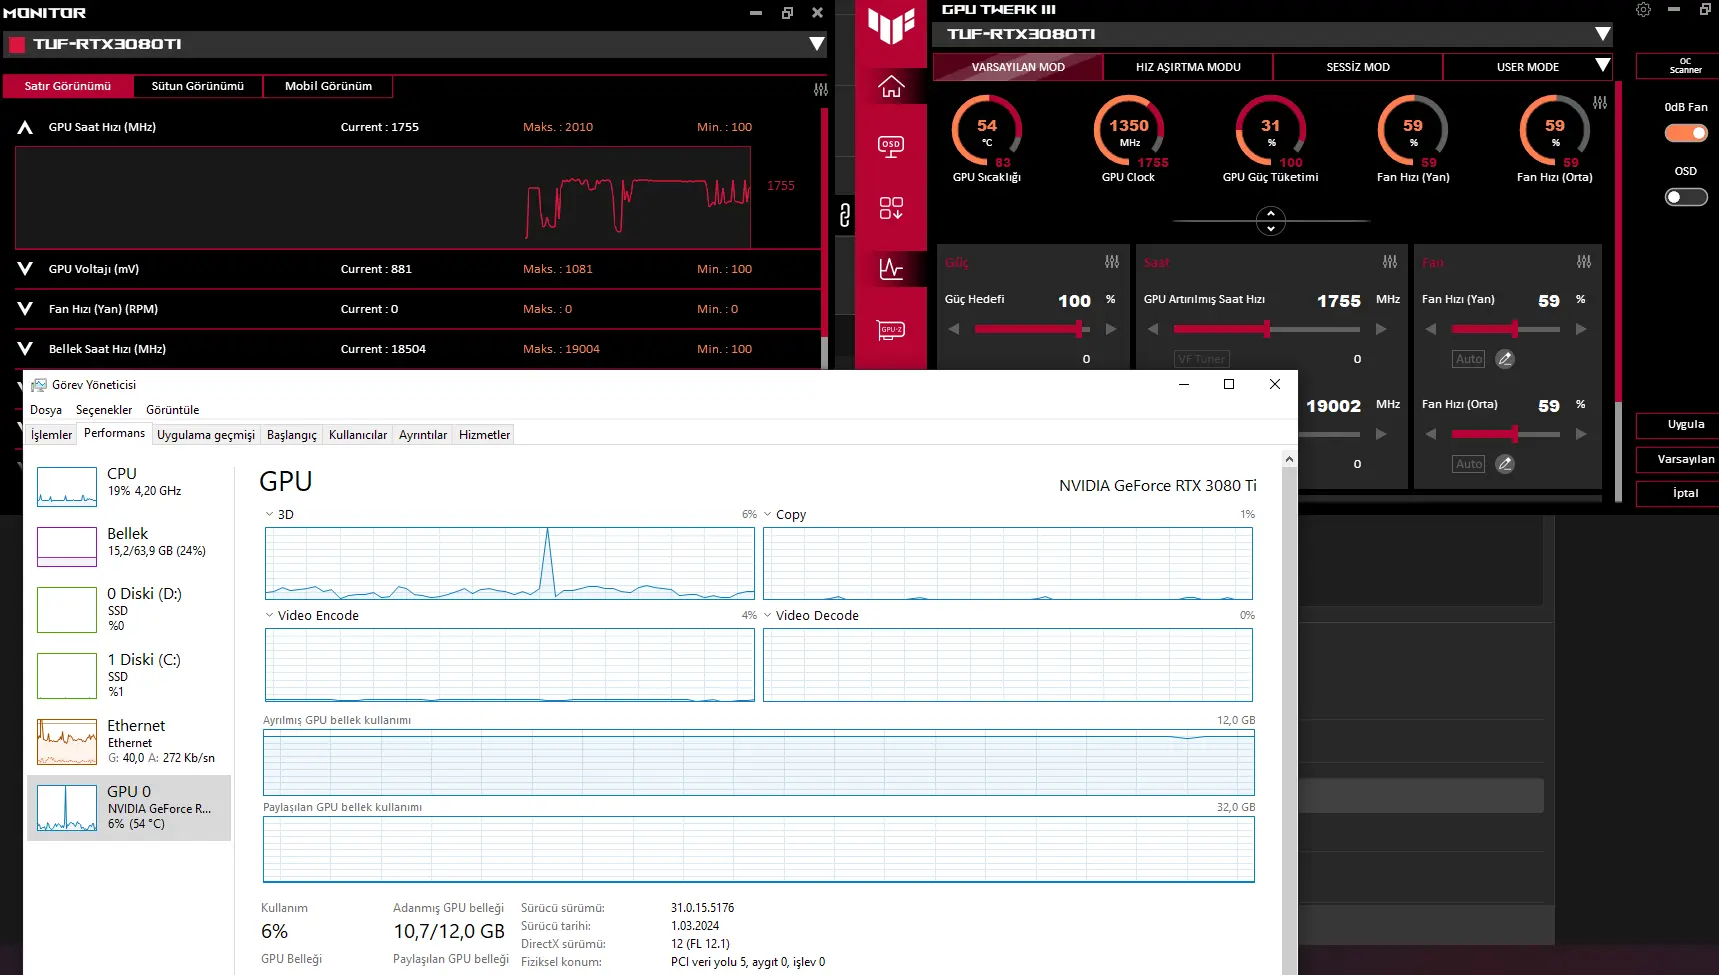Image resolution: width=1719 pixels, height=975 pixels.
Task: Open Fan panel settings icon
Action: (x=1584, y=262)
